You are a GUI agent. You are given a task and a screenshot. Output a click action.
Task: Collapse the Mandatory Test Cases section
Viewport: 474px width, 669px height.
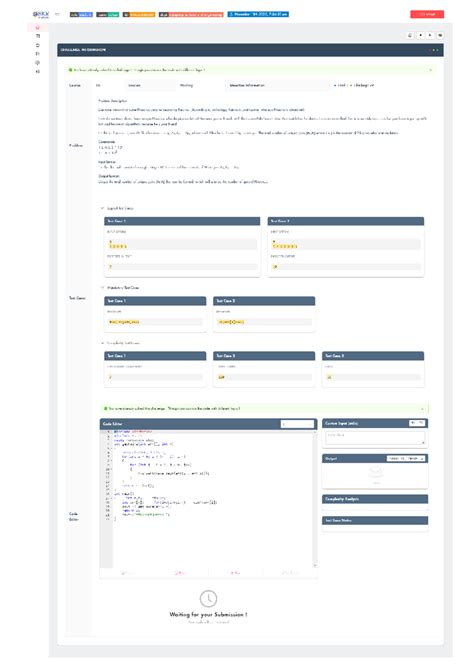[x=102, y=288]
